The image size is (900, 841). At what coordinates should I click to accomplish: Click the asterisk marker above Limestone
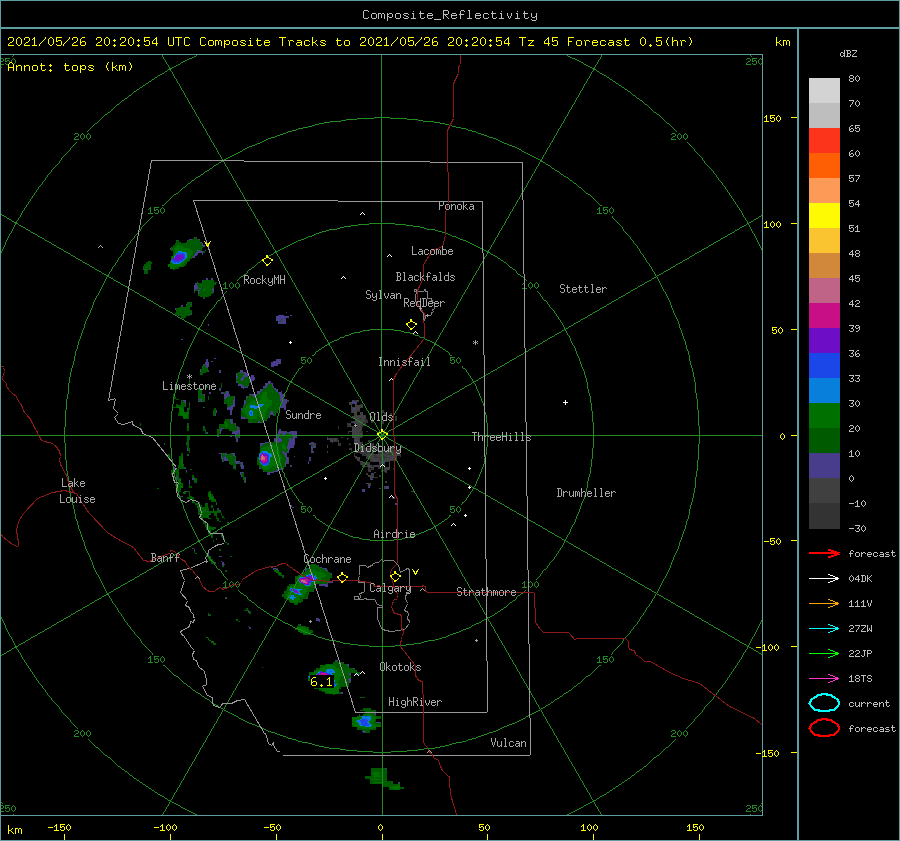tap(189, 377)
